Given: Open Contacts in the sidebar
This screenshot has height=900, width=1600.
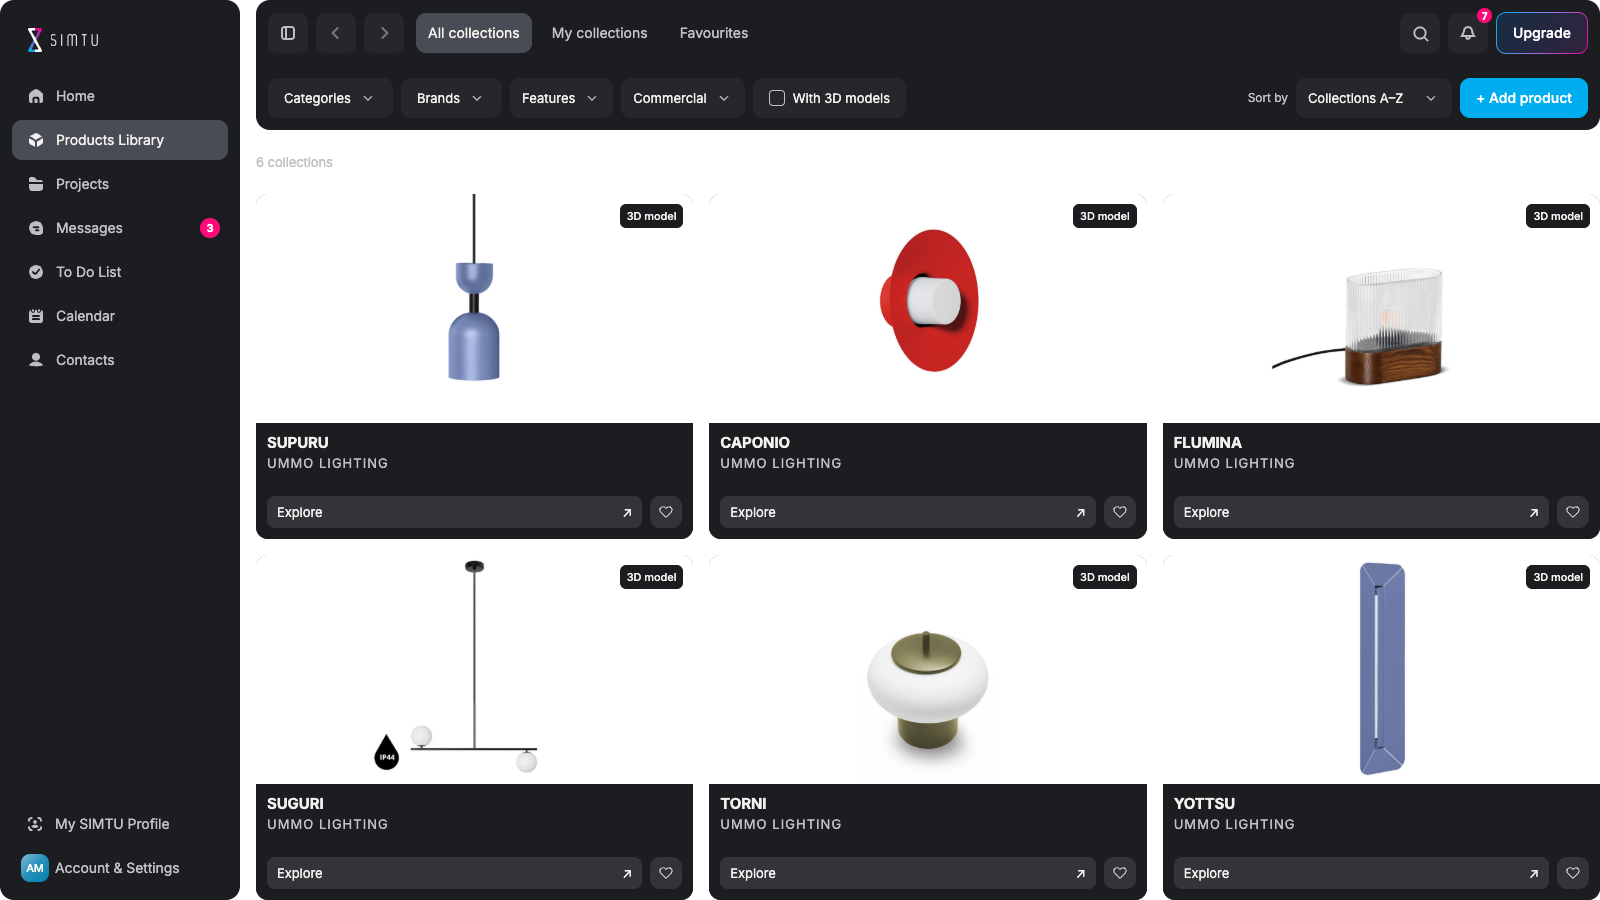Looking at the screenshot, I should [x=120, y=360].
